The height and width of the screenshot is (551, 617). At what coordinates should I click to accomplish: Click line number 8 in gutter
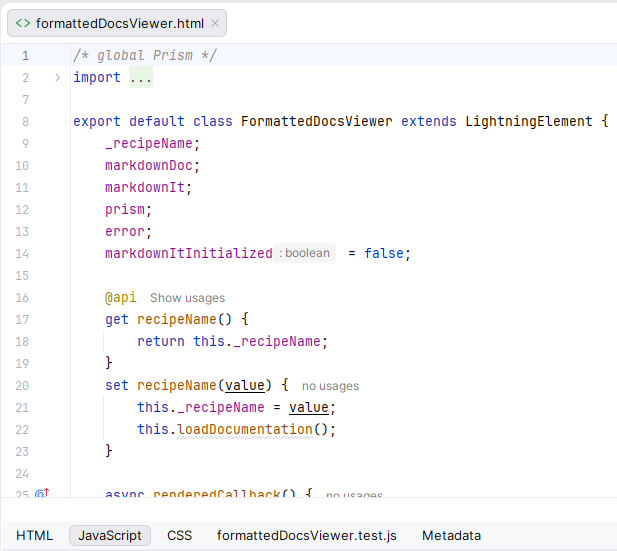click(25, 121)
